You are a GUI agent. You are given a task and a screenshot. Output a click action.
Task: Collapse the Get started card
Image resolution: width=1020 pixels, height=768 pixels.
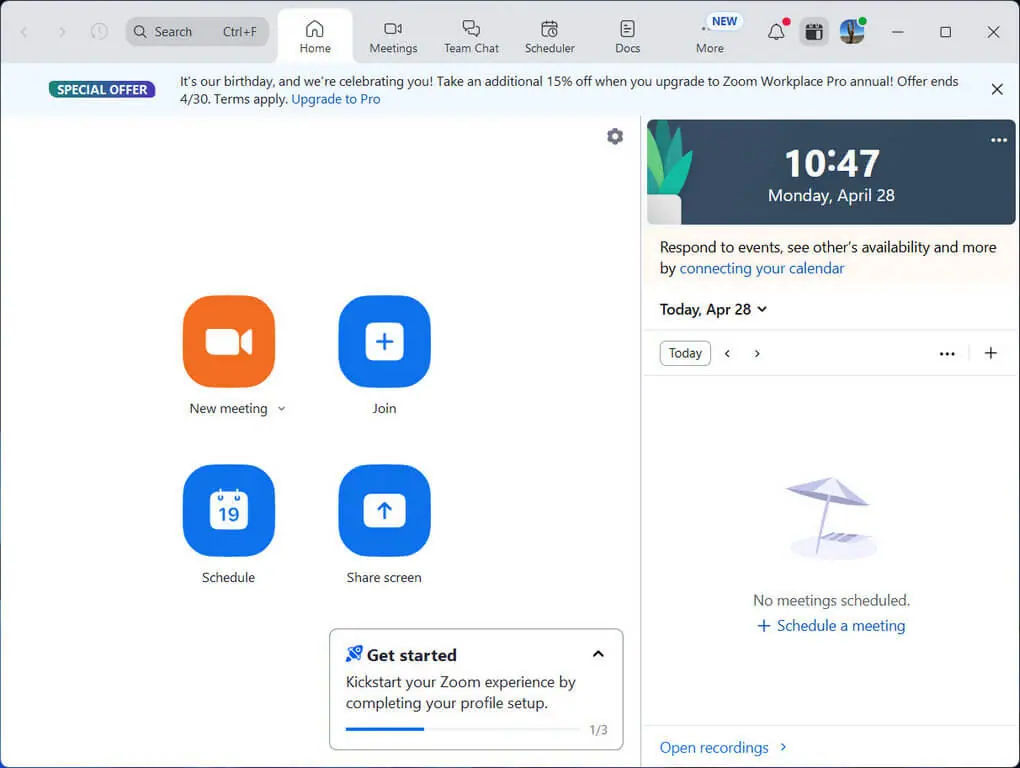(598, 654)
